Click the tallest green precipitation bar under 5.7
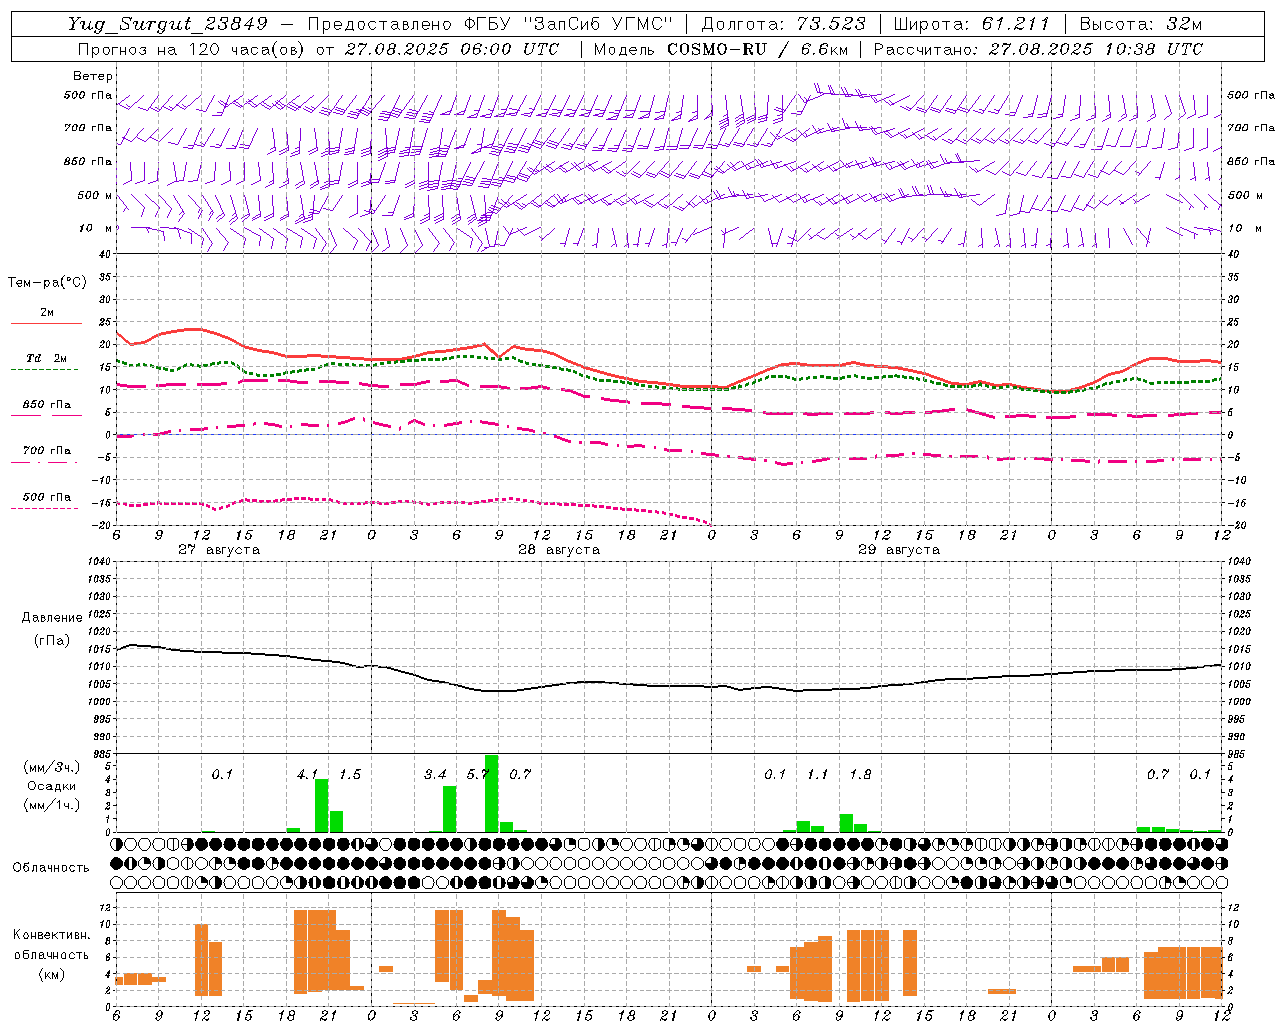 [x=491, y=794]
